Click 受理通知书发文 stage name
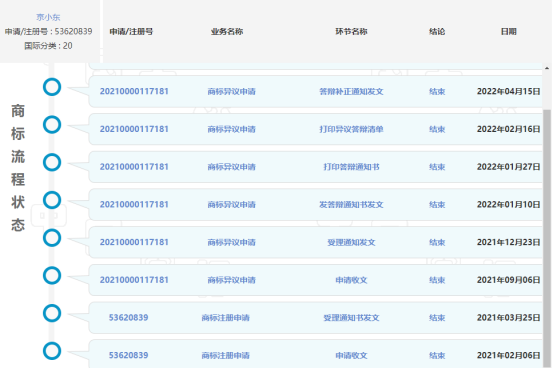This screenshot has height=369, width=554. 351,318
